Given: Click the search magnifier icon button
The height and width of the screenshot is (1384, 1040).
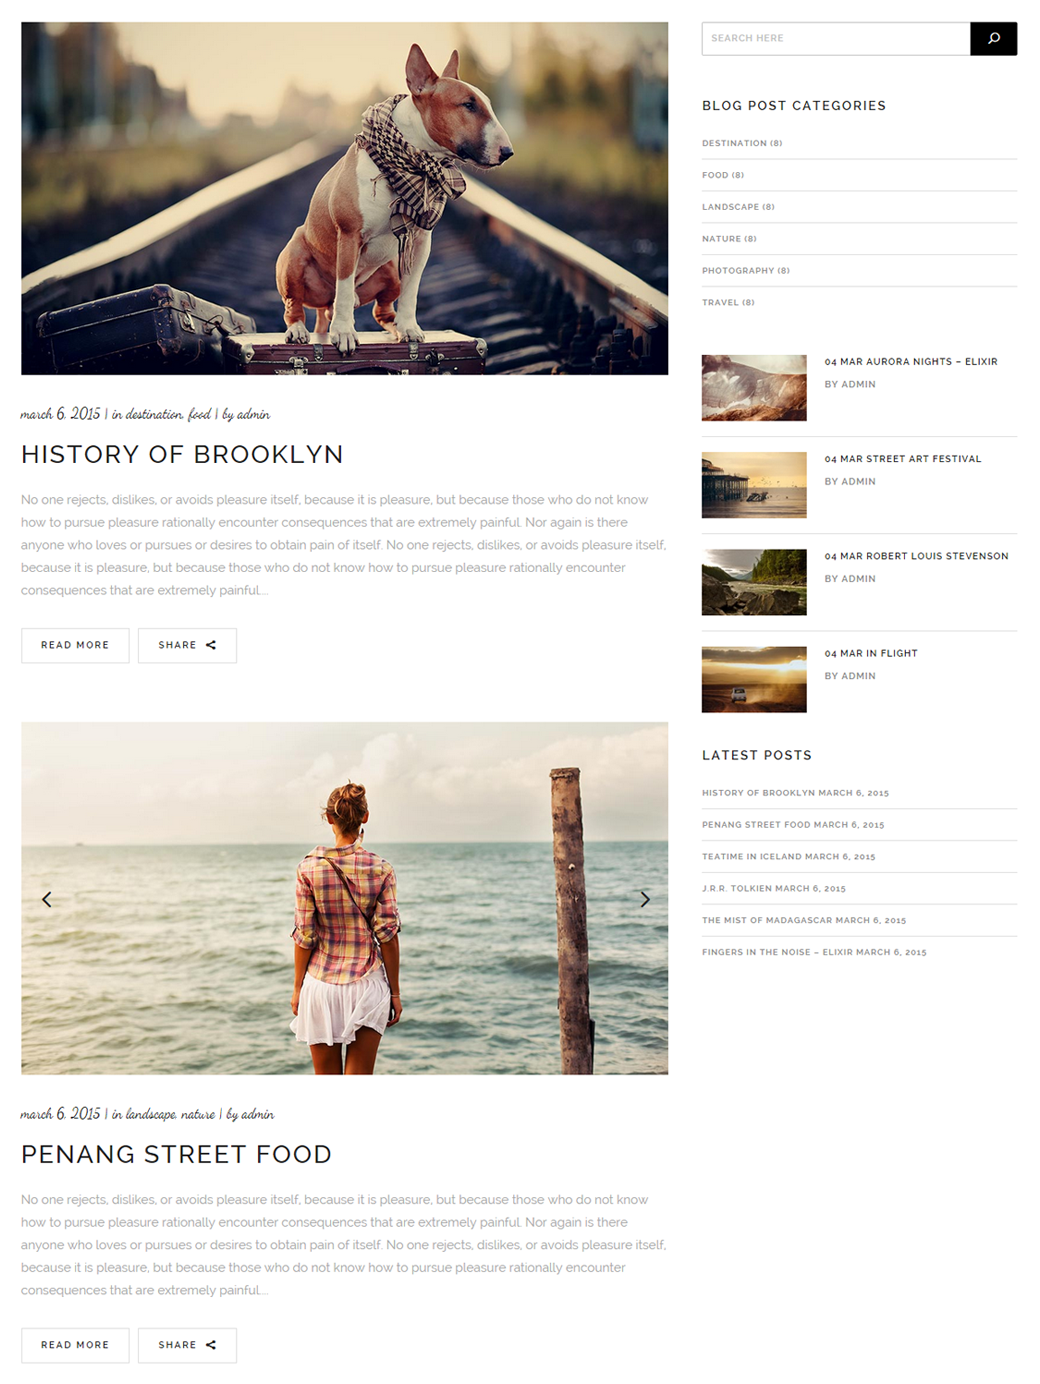Looking at the screenshot, I should click(x=993, y=38).
